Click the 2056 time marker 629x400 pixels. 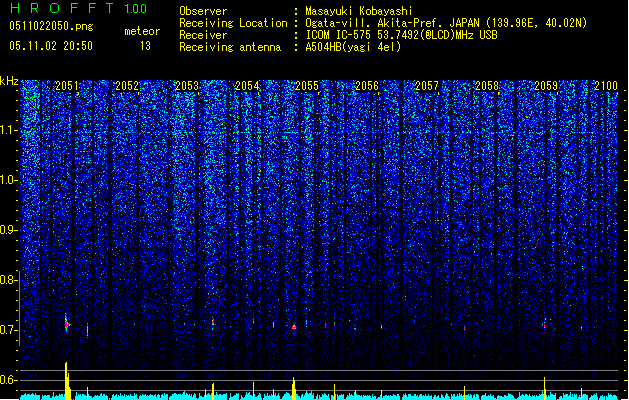coord(367,86)
